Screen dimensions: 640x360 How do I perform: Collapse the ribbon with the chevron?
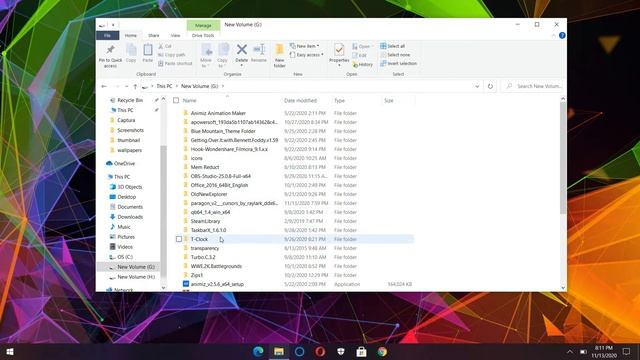pyautogui.click(x=553, y=36)
